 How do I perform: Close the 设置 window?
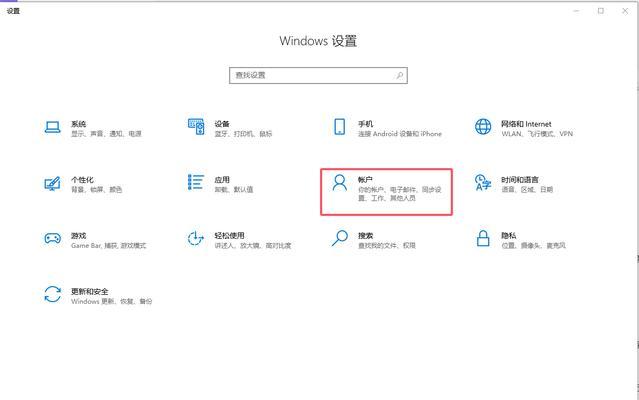coord(625,11)
